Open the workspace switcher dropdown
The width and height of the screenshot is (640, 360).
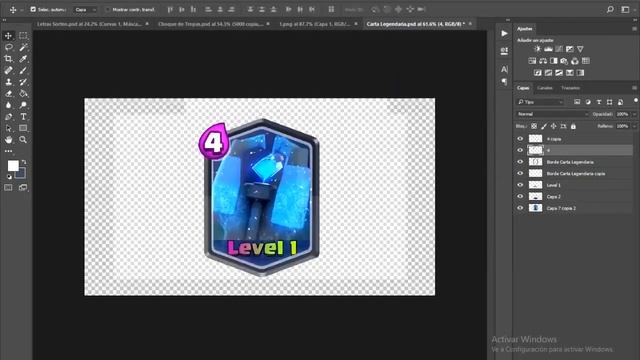(x=625, y=9)
